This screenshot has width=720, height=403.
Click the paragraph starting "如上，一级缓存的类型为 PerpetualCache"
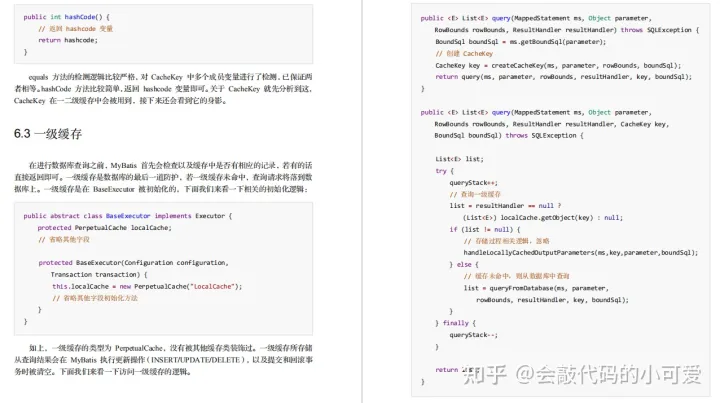163,360
